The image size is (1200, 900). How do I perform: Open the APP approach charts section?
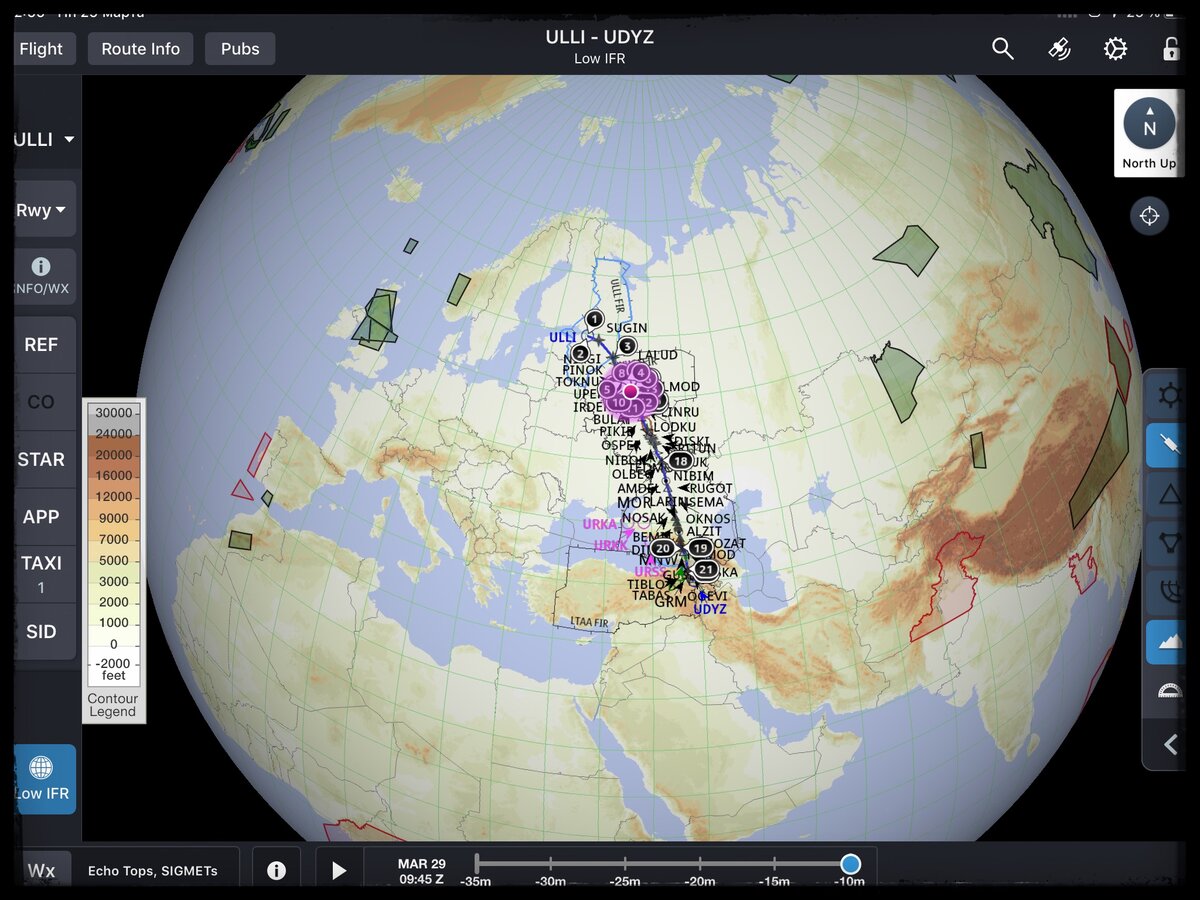(41, 517)
